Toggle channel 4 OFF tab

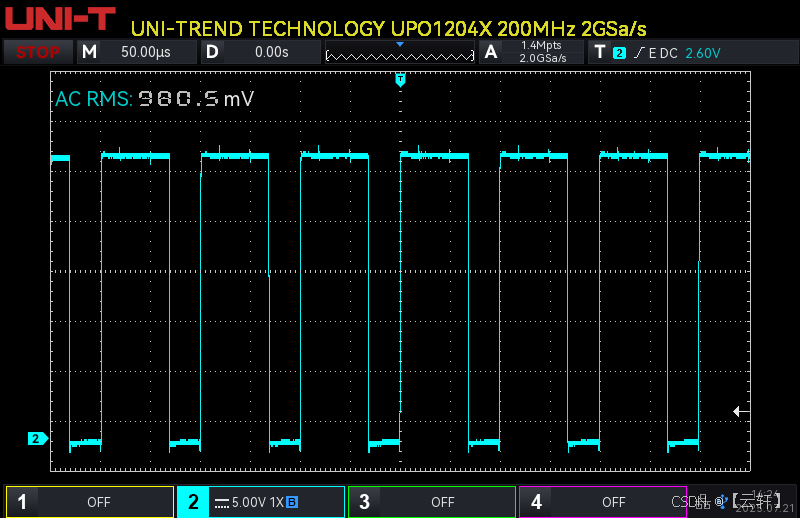click(x=603, y=502)
